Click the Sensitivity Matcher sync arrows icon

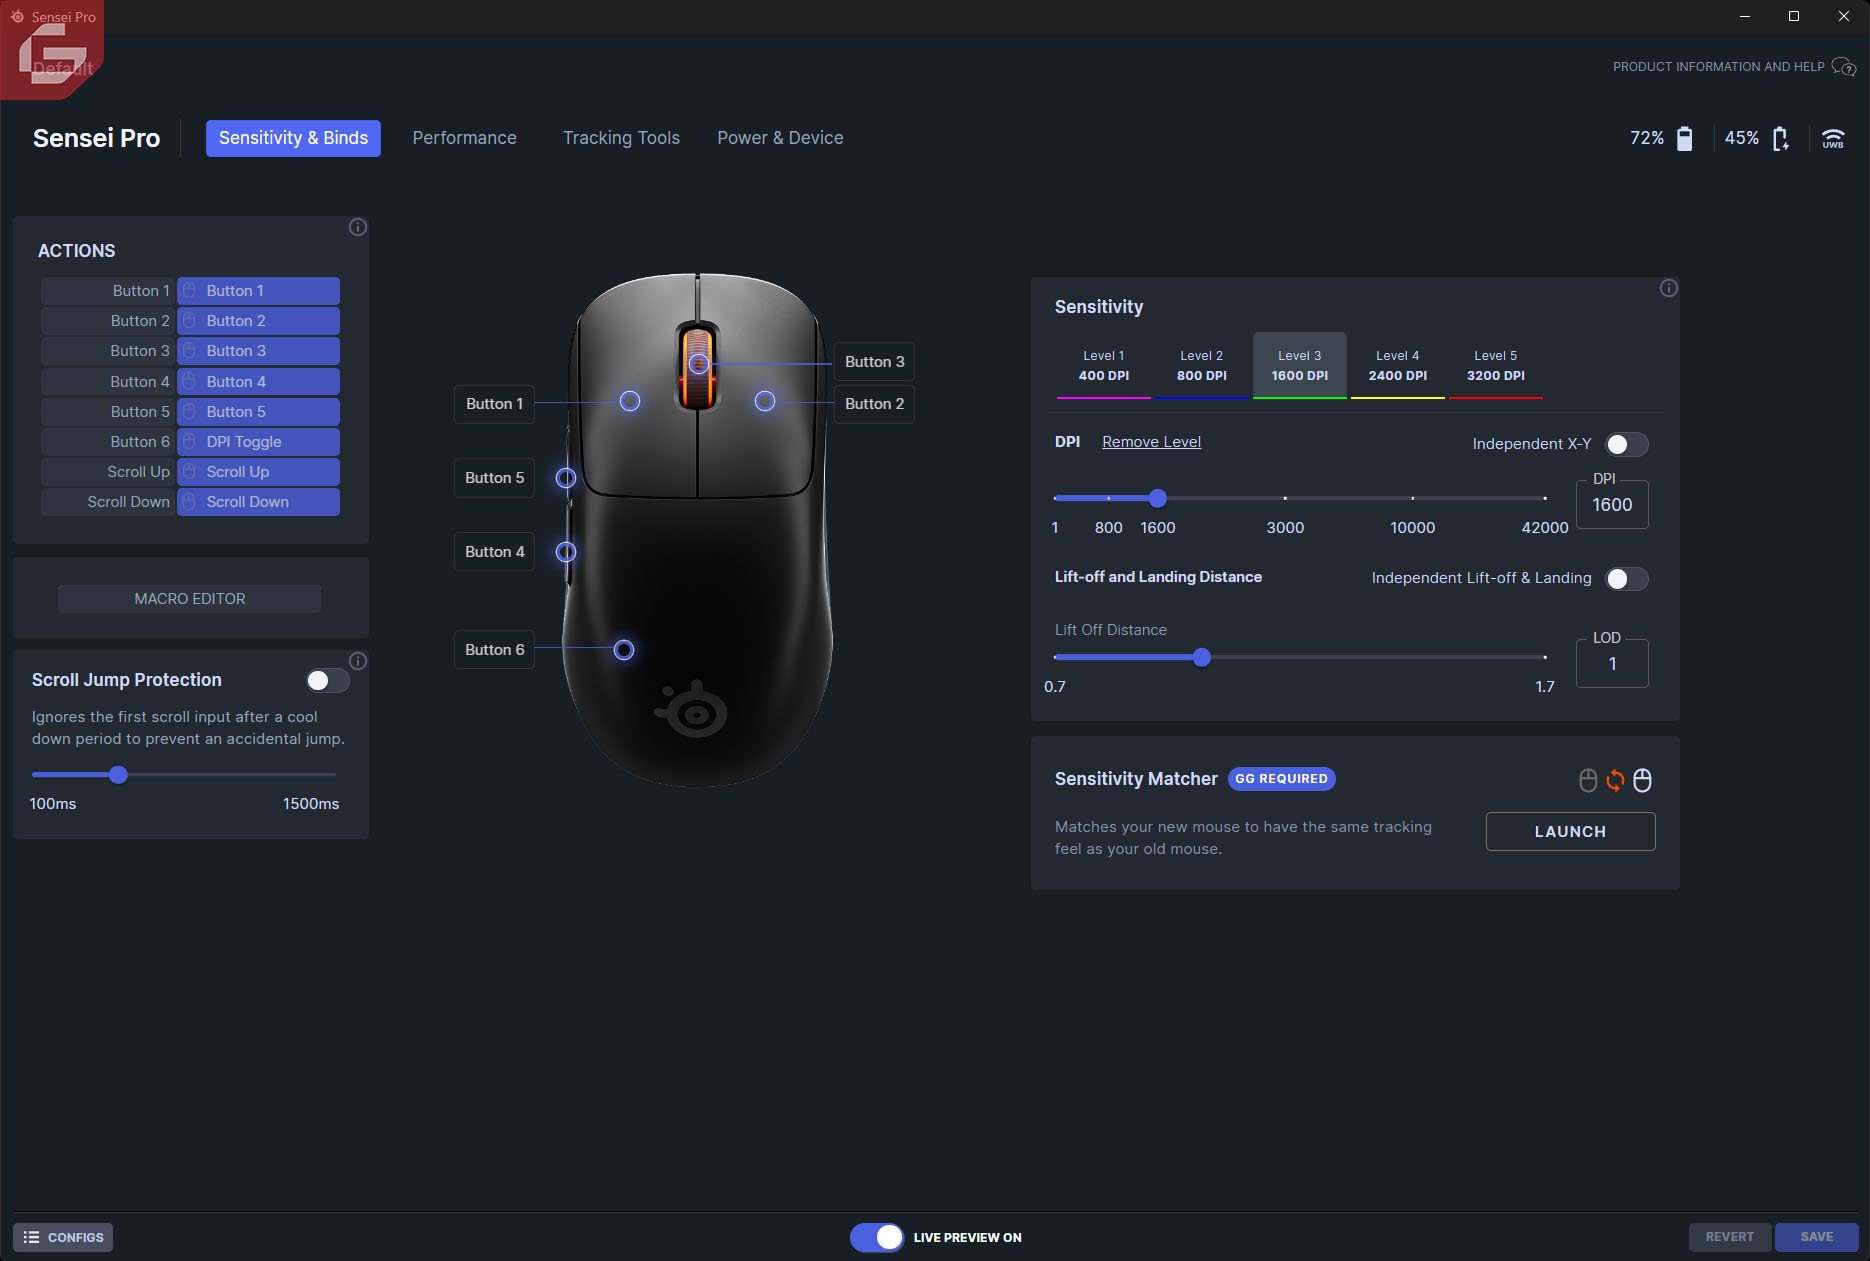point(1615,780)
